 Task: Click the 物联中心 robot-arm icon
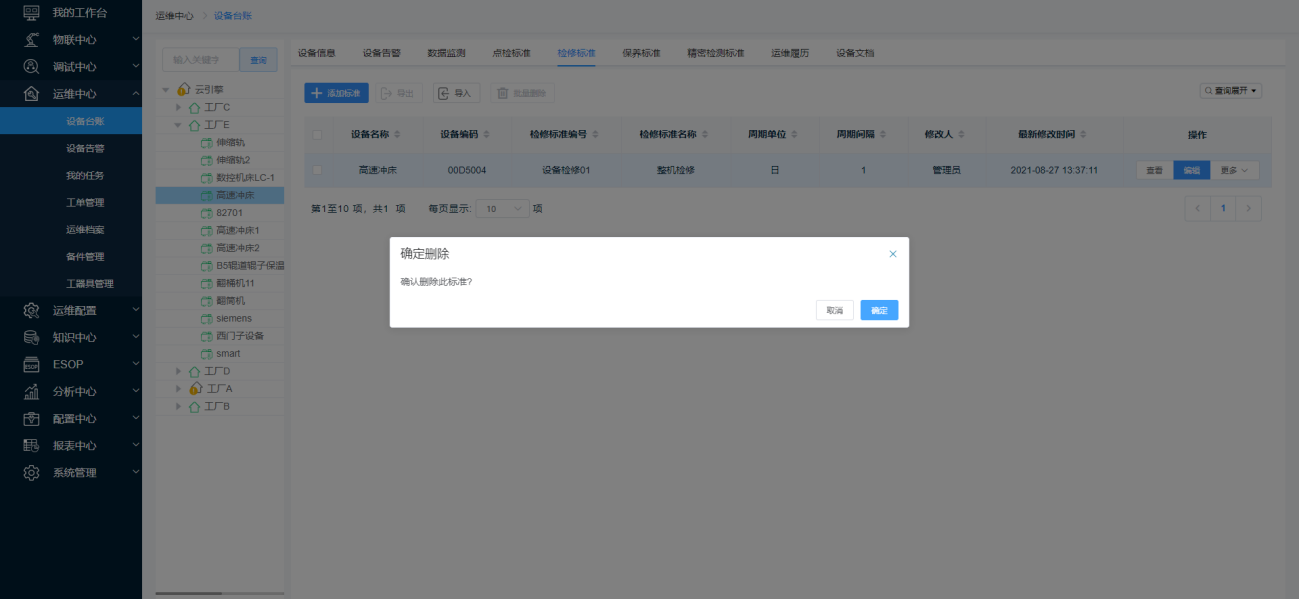pyautogui.click(x=31, y=40)
